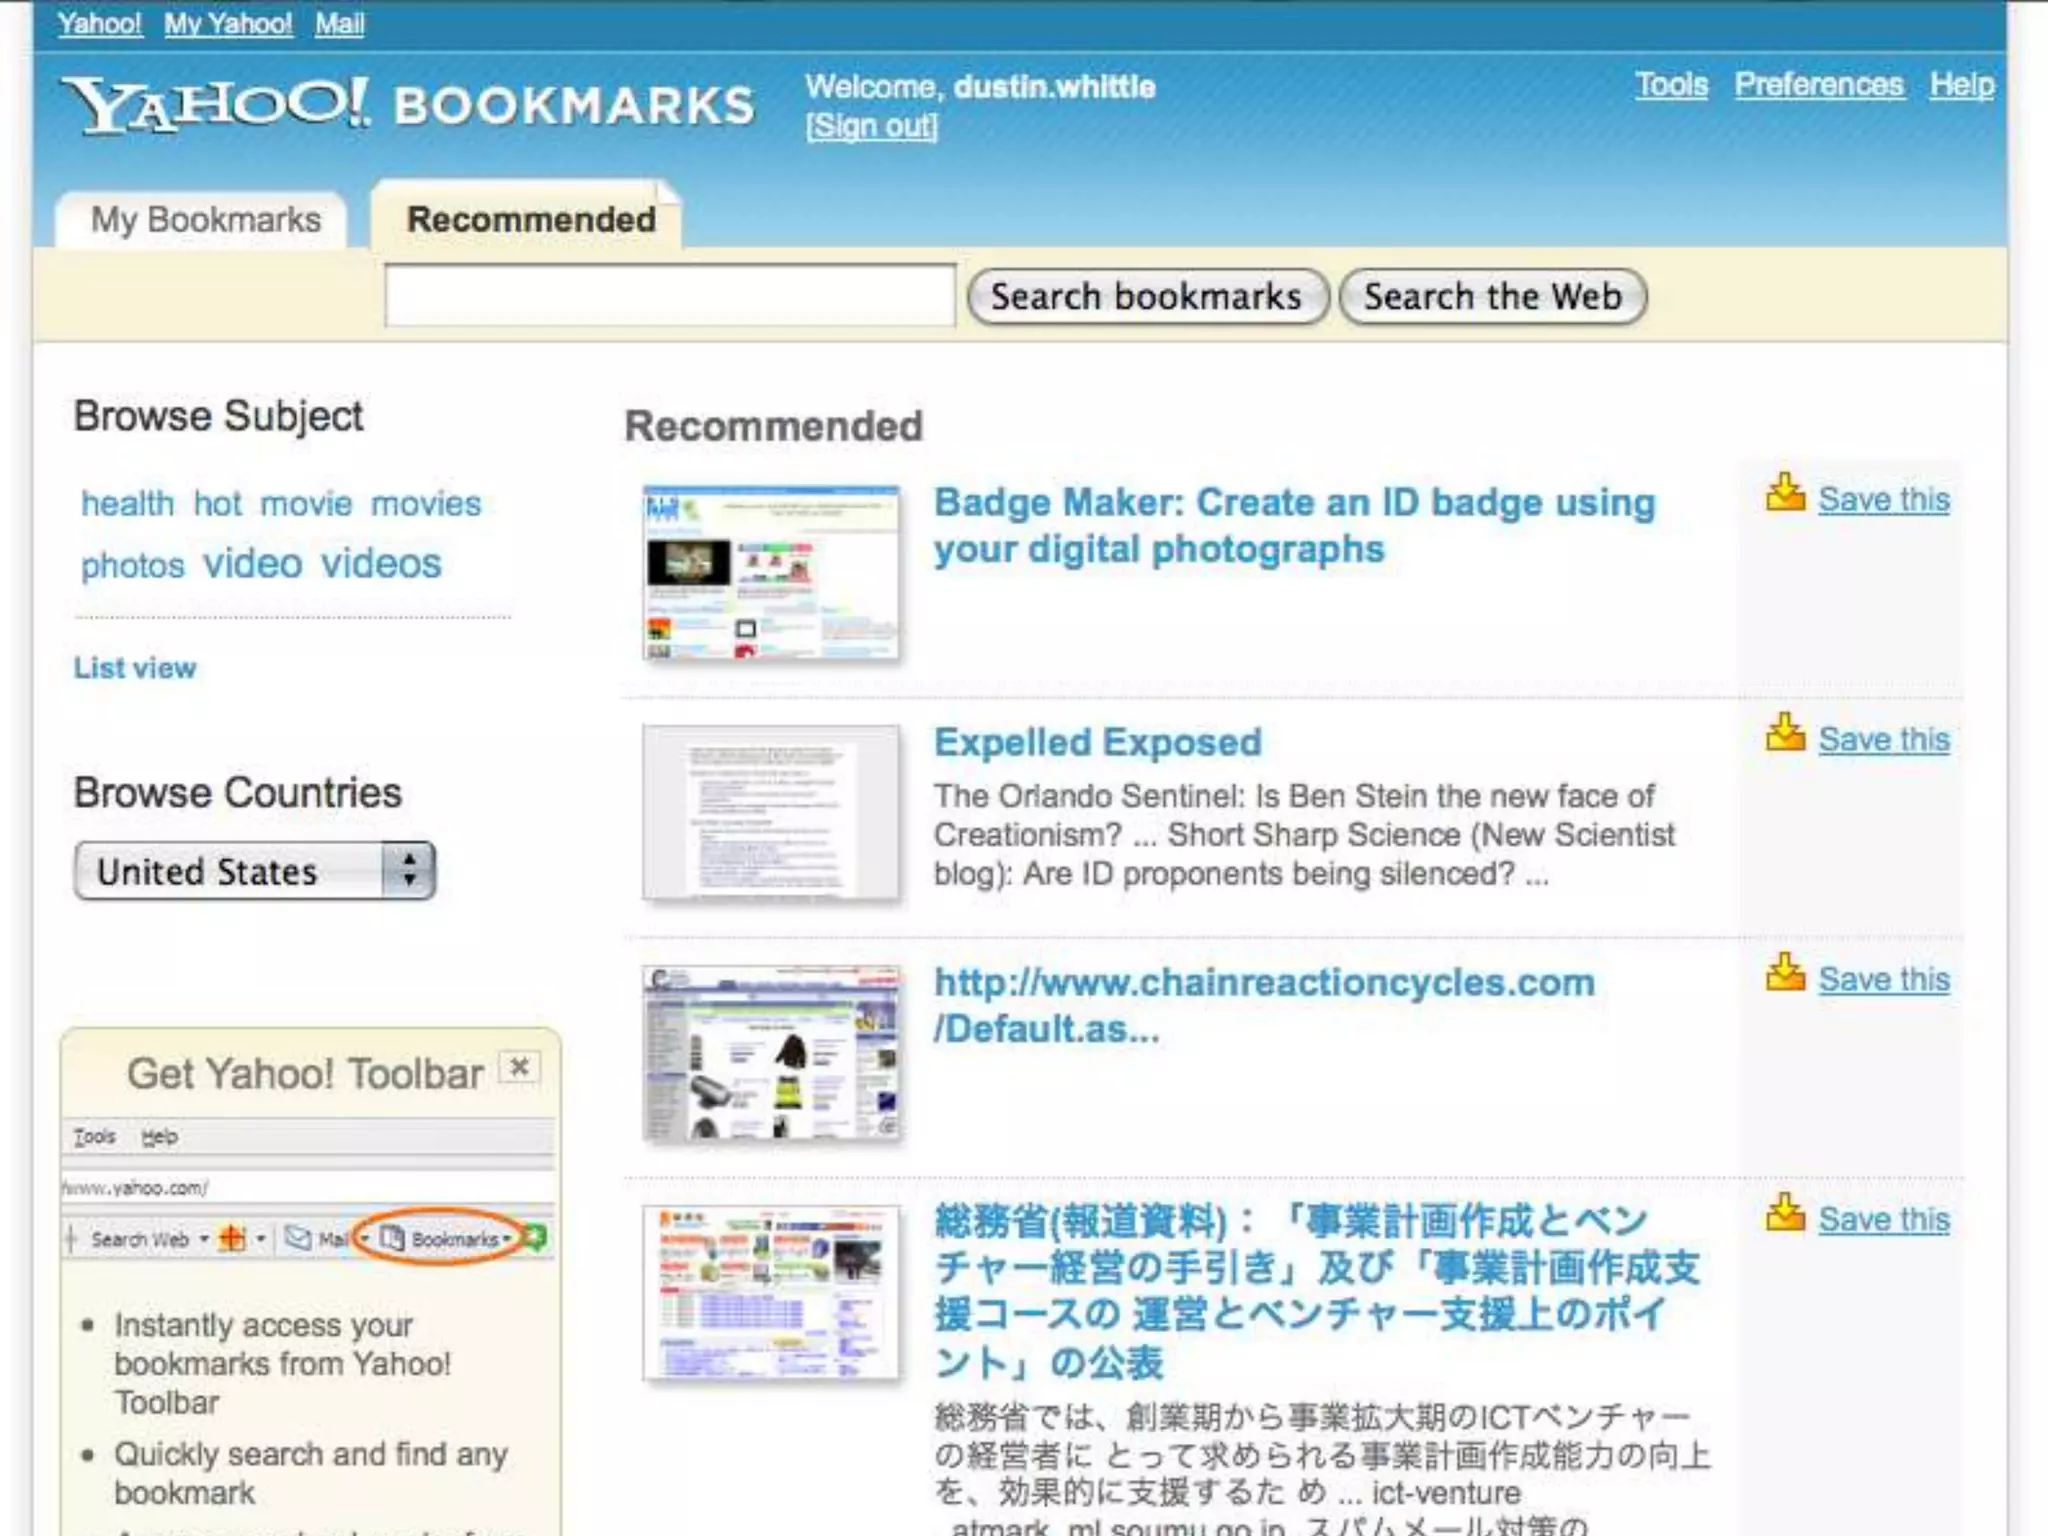Browse the 'videos' subject tag
The image size is (2048, 1536).
pyautogui.click(x=381, y=564)
